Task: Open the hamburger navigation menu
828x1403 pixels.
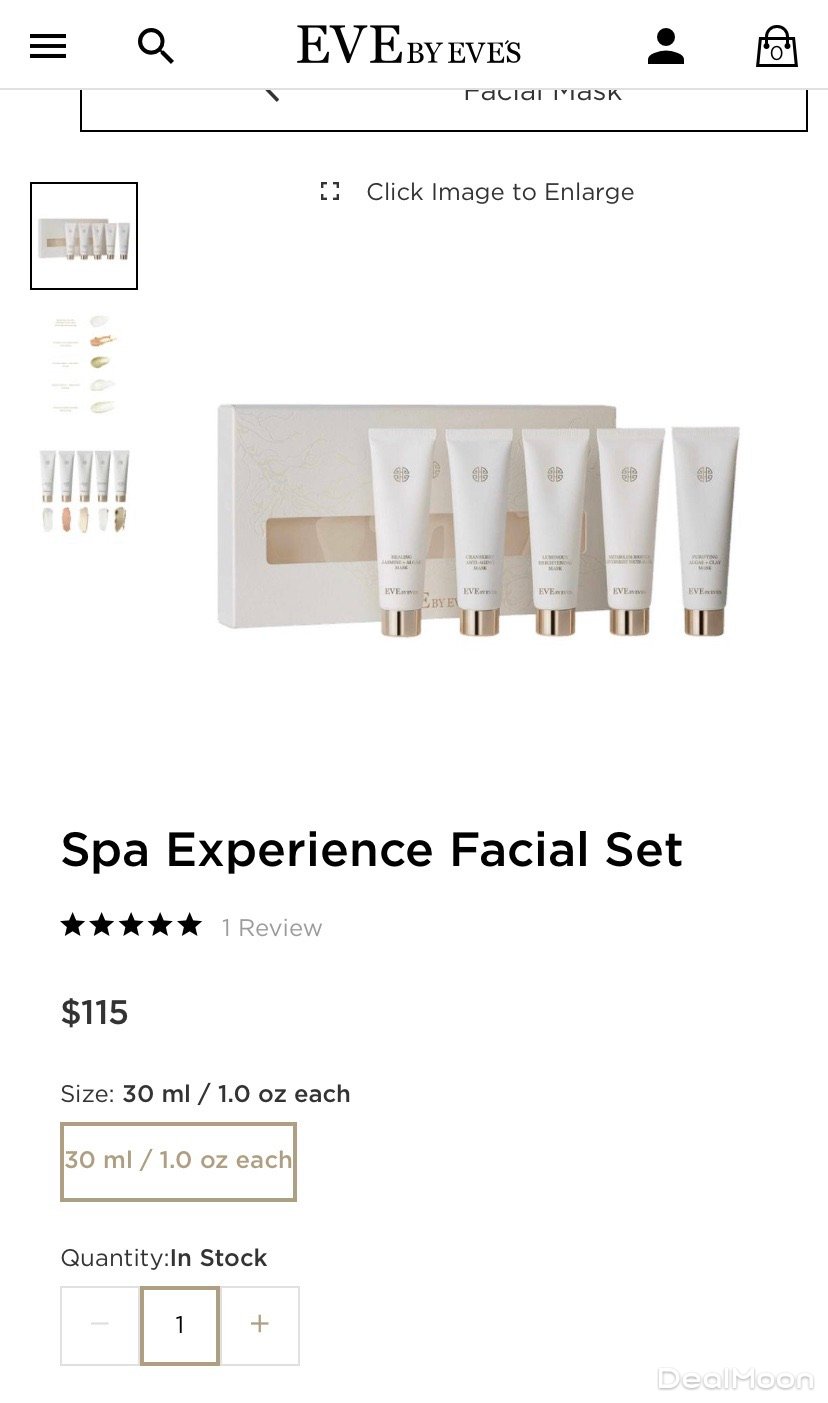Action: [48, 46]
